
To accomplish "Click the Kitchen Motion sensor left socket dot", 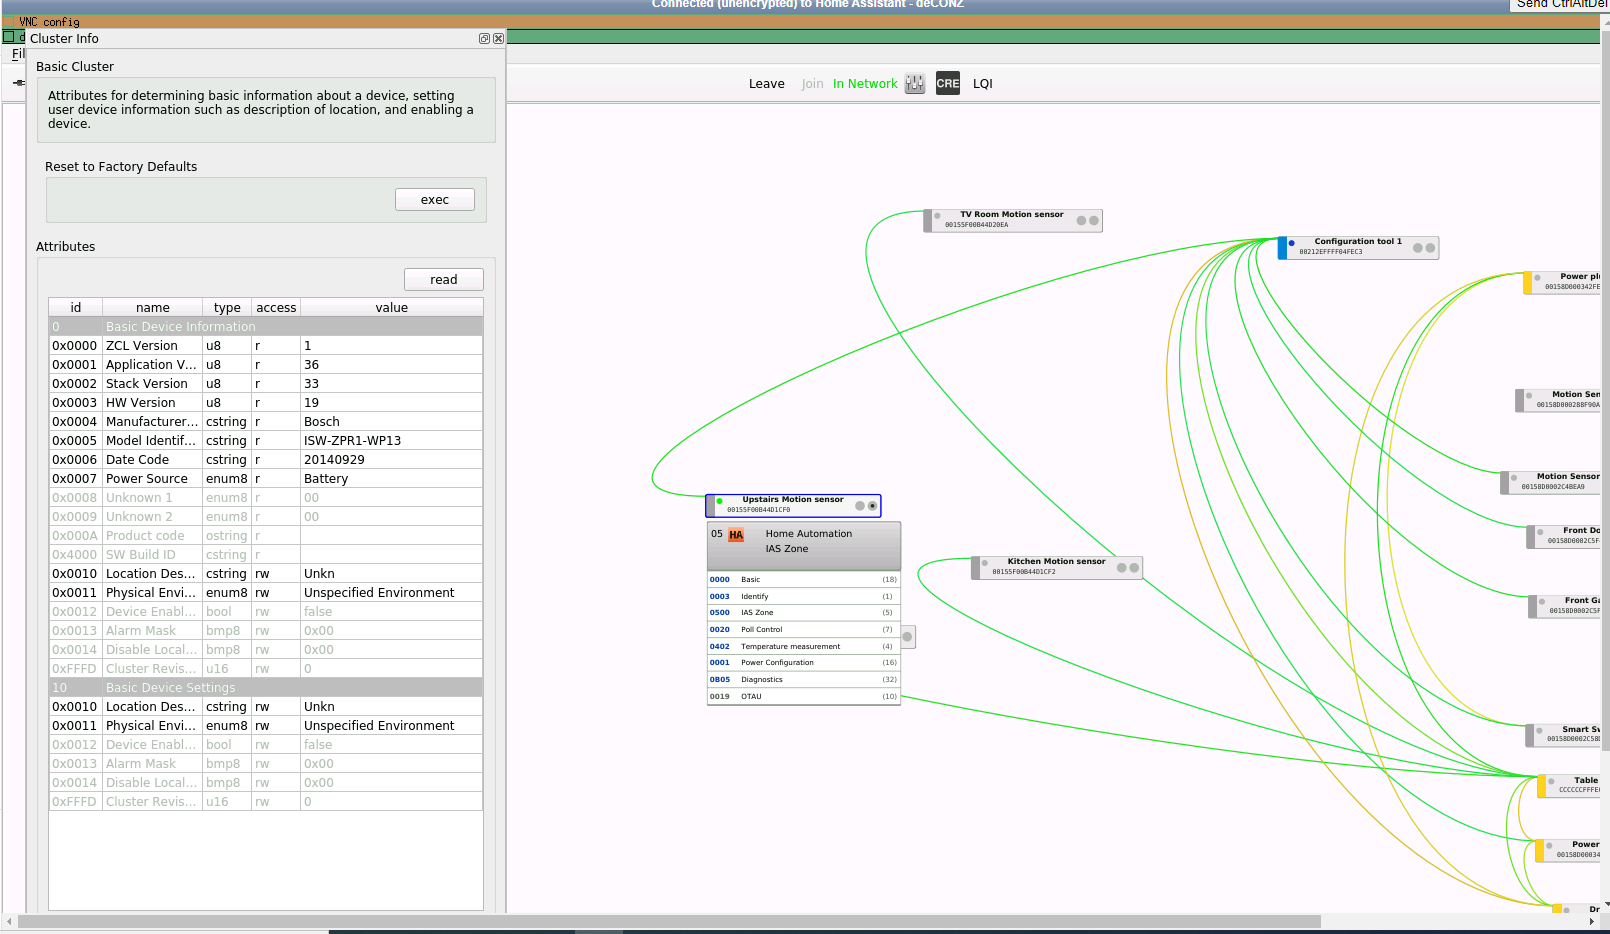I will pyautogui.click(x=1122, y=568).
